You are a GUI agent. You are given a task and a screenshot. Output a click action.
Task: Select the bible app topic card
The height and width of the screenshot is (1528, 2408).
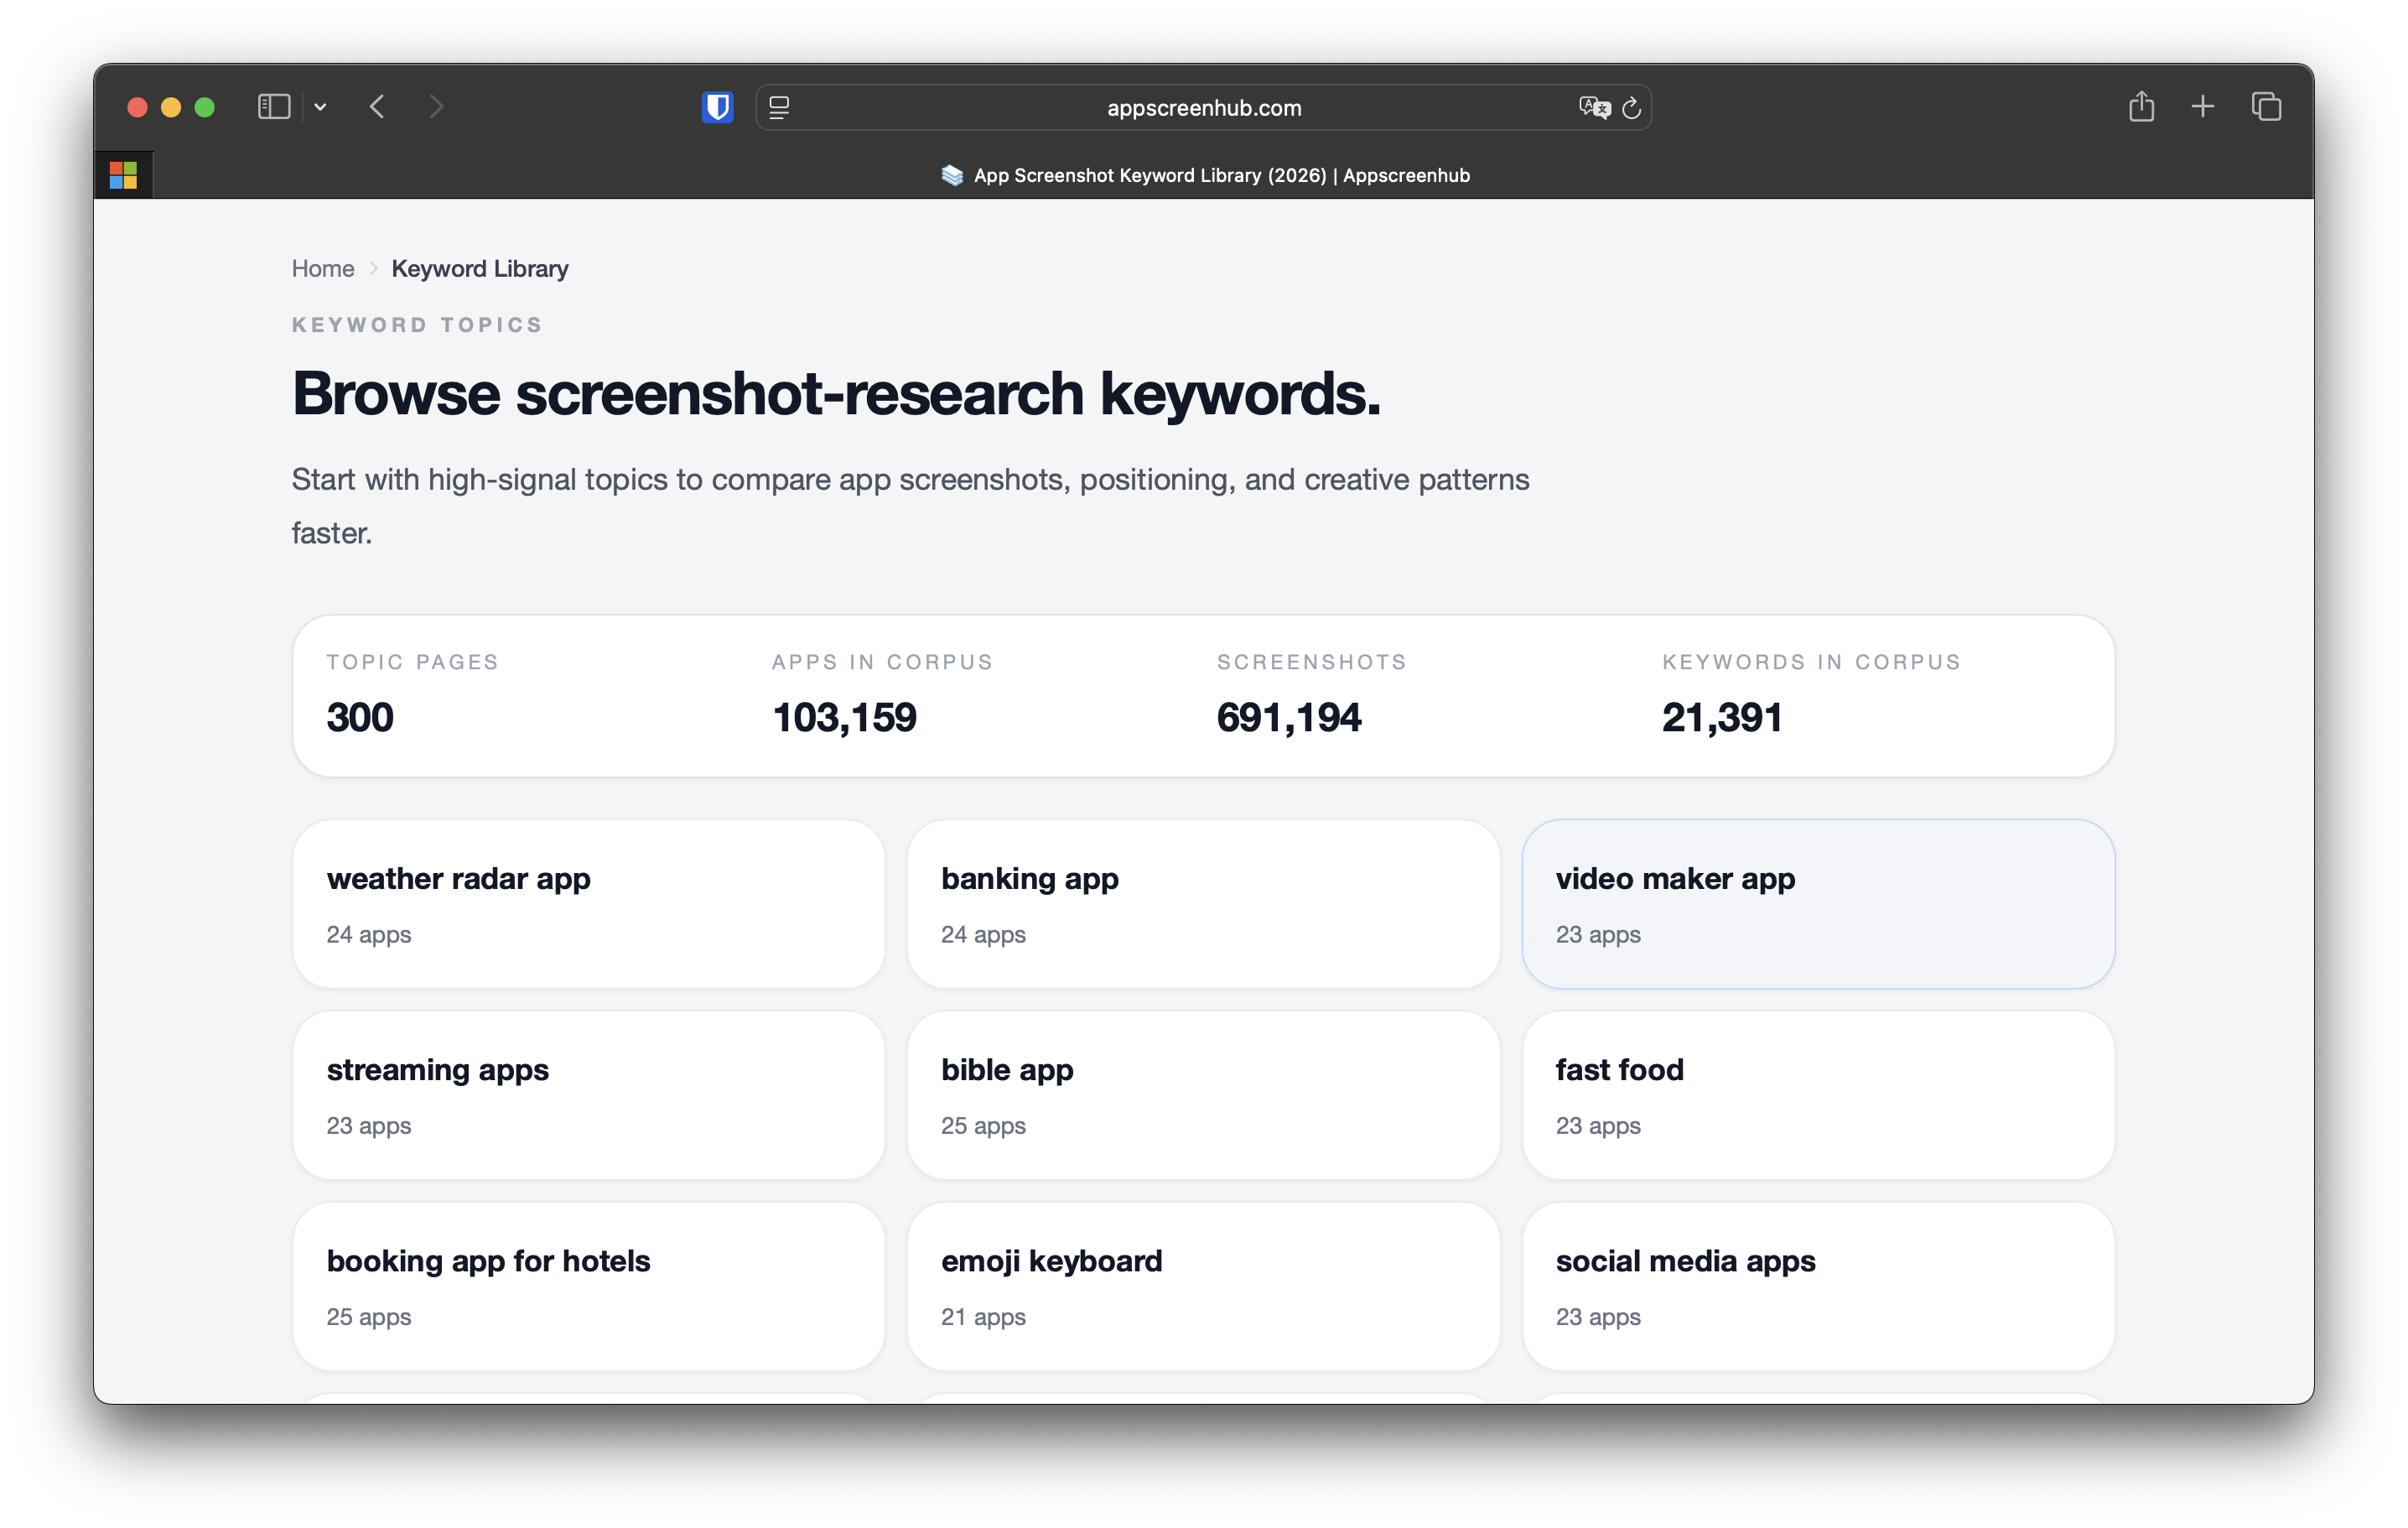point(1203,1094)
